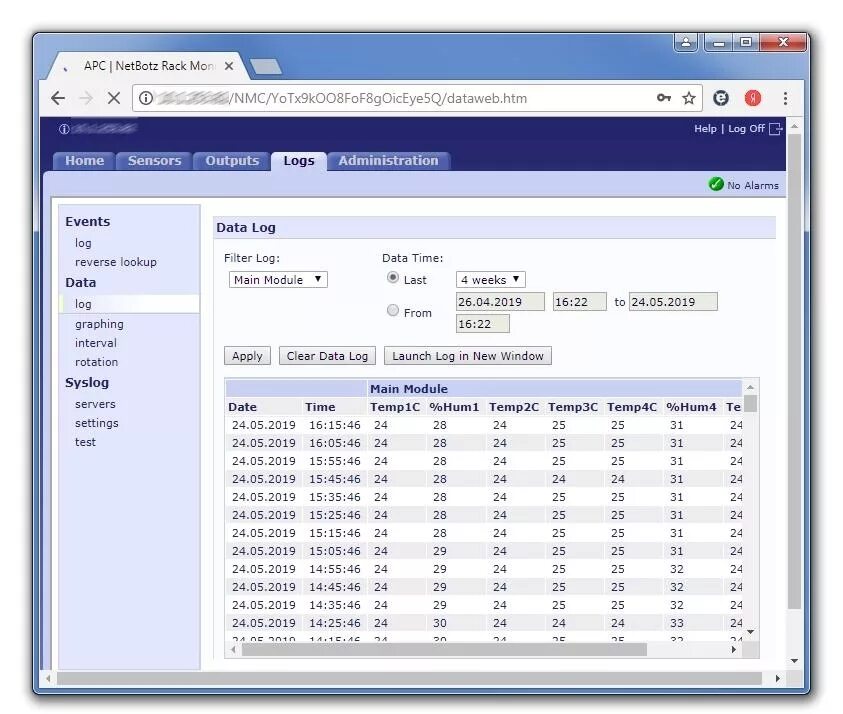Click the data table scroll down arrow
The image size is (843, 714).
click(x=751, y=632)
